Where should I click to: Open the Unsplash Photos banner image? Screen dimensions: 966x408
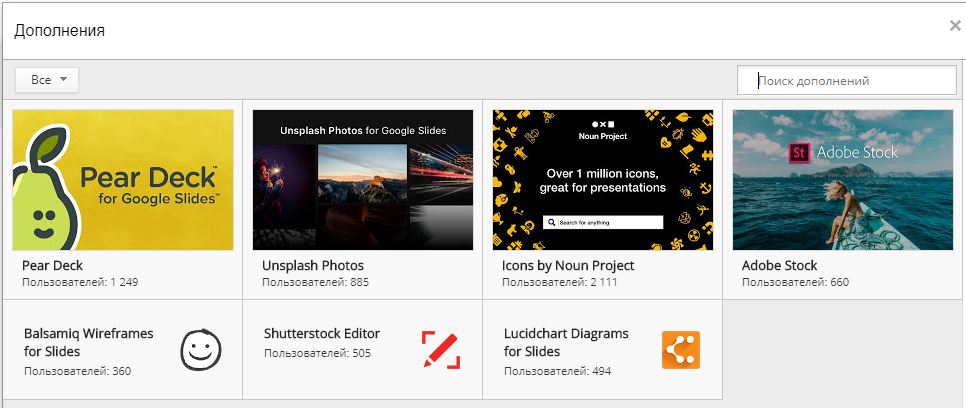tap(363, 180)
